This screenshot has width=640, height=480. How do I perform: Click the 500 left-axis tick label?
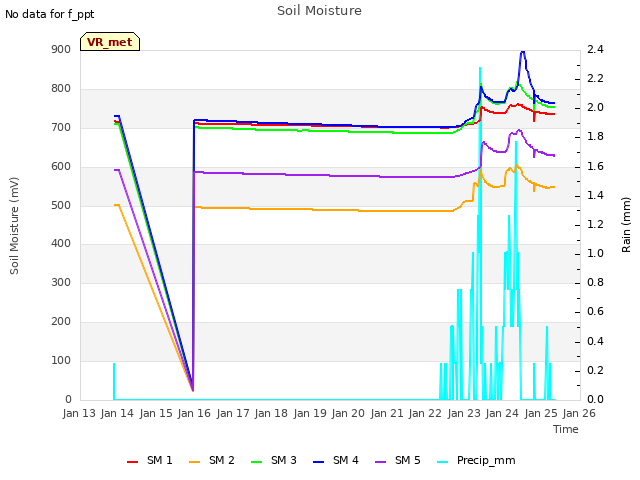61,205
